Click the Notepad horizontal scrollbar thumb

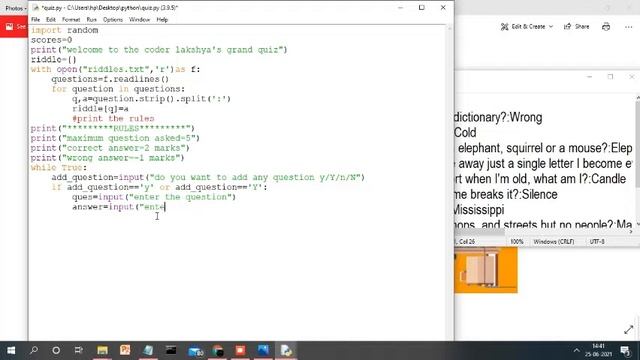(480, 232)
